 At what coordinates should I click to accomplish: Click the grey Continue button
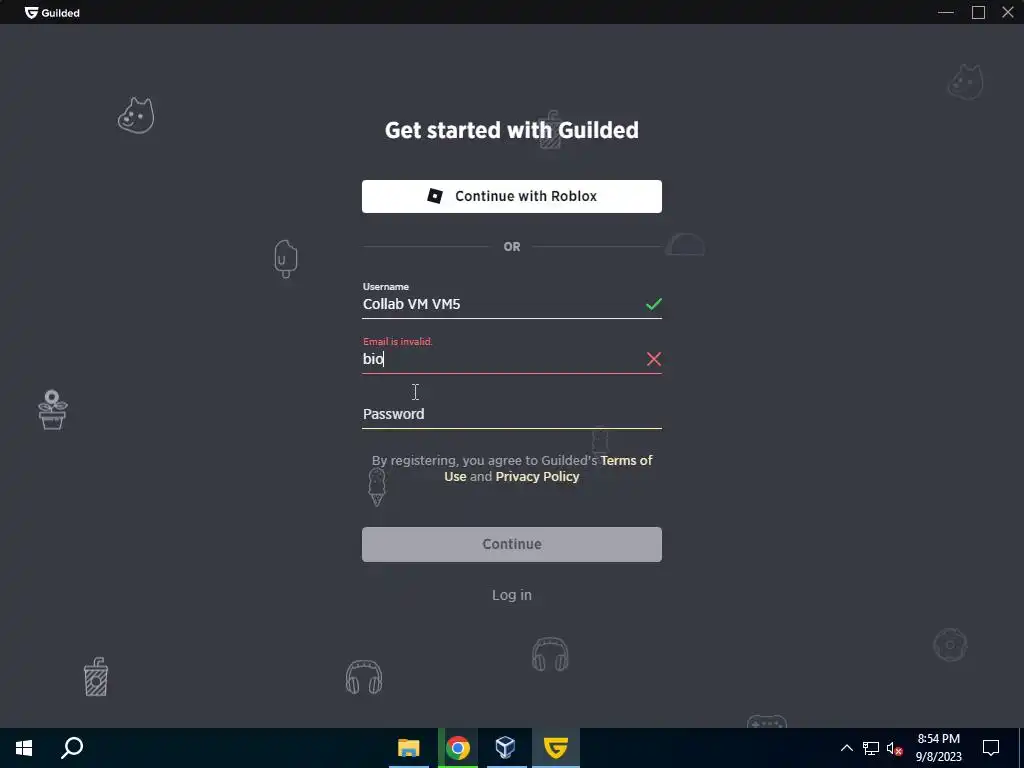[x=511, y=544]
